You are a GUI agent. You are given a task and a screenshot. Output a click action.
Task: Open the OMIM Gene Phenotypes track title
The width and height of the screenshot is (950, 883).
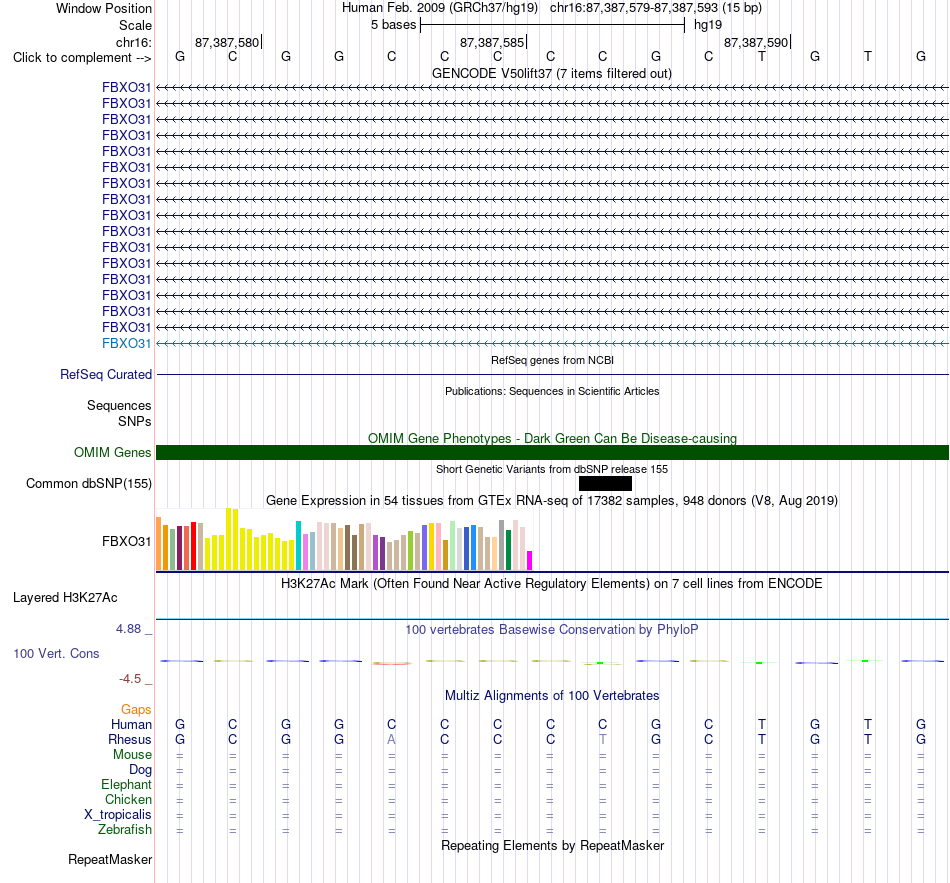[552, 438]
